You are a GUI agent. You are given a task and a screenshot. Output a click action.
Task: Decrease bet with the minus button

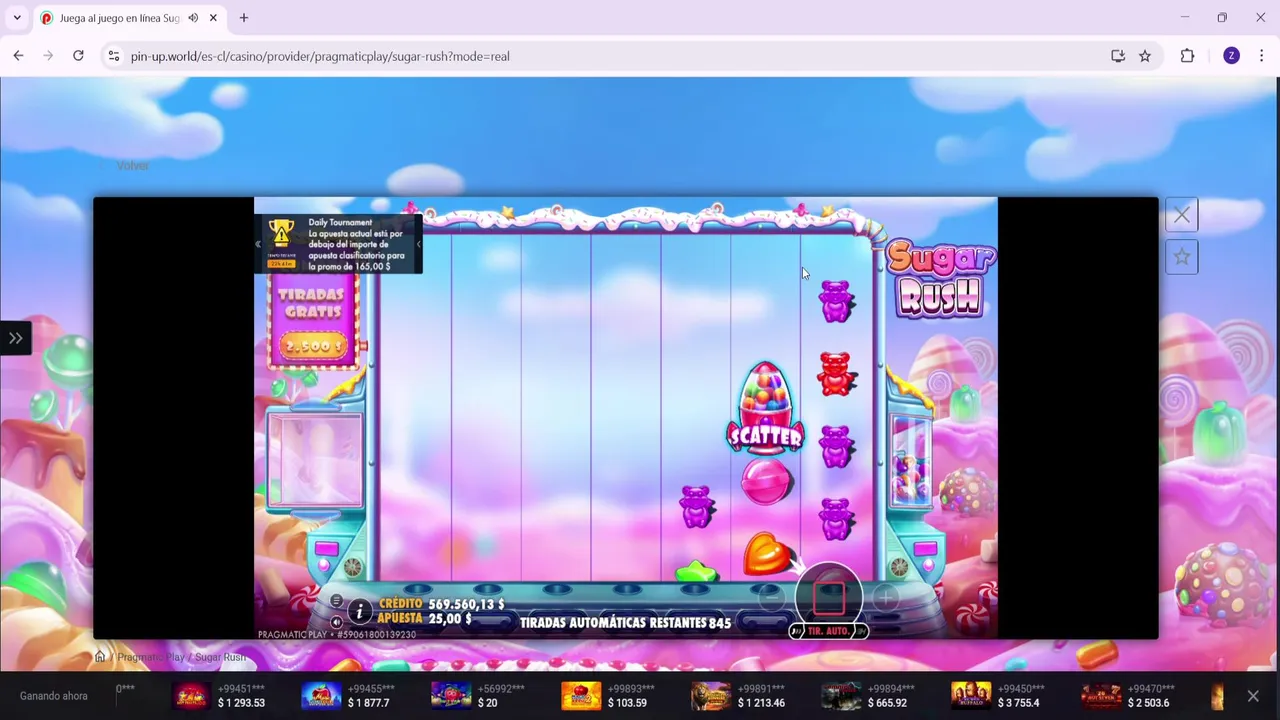click(770, 598)
